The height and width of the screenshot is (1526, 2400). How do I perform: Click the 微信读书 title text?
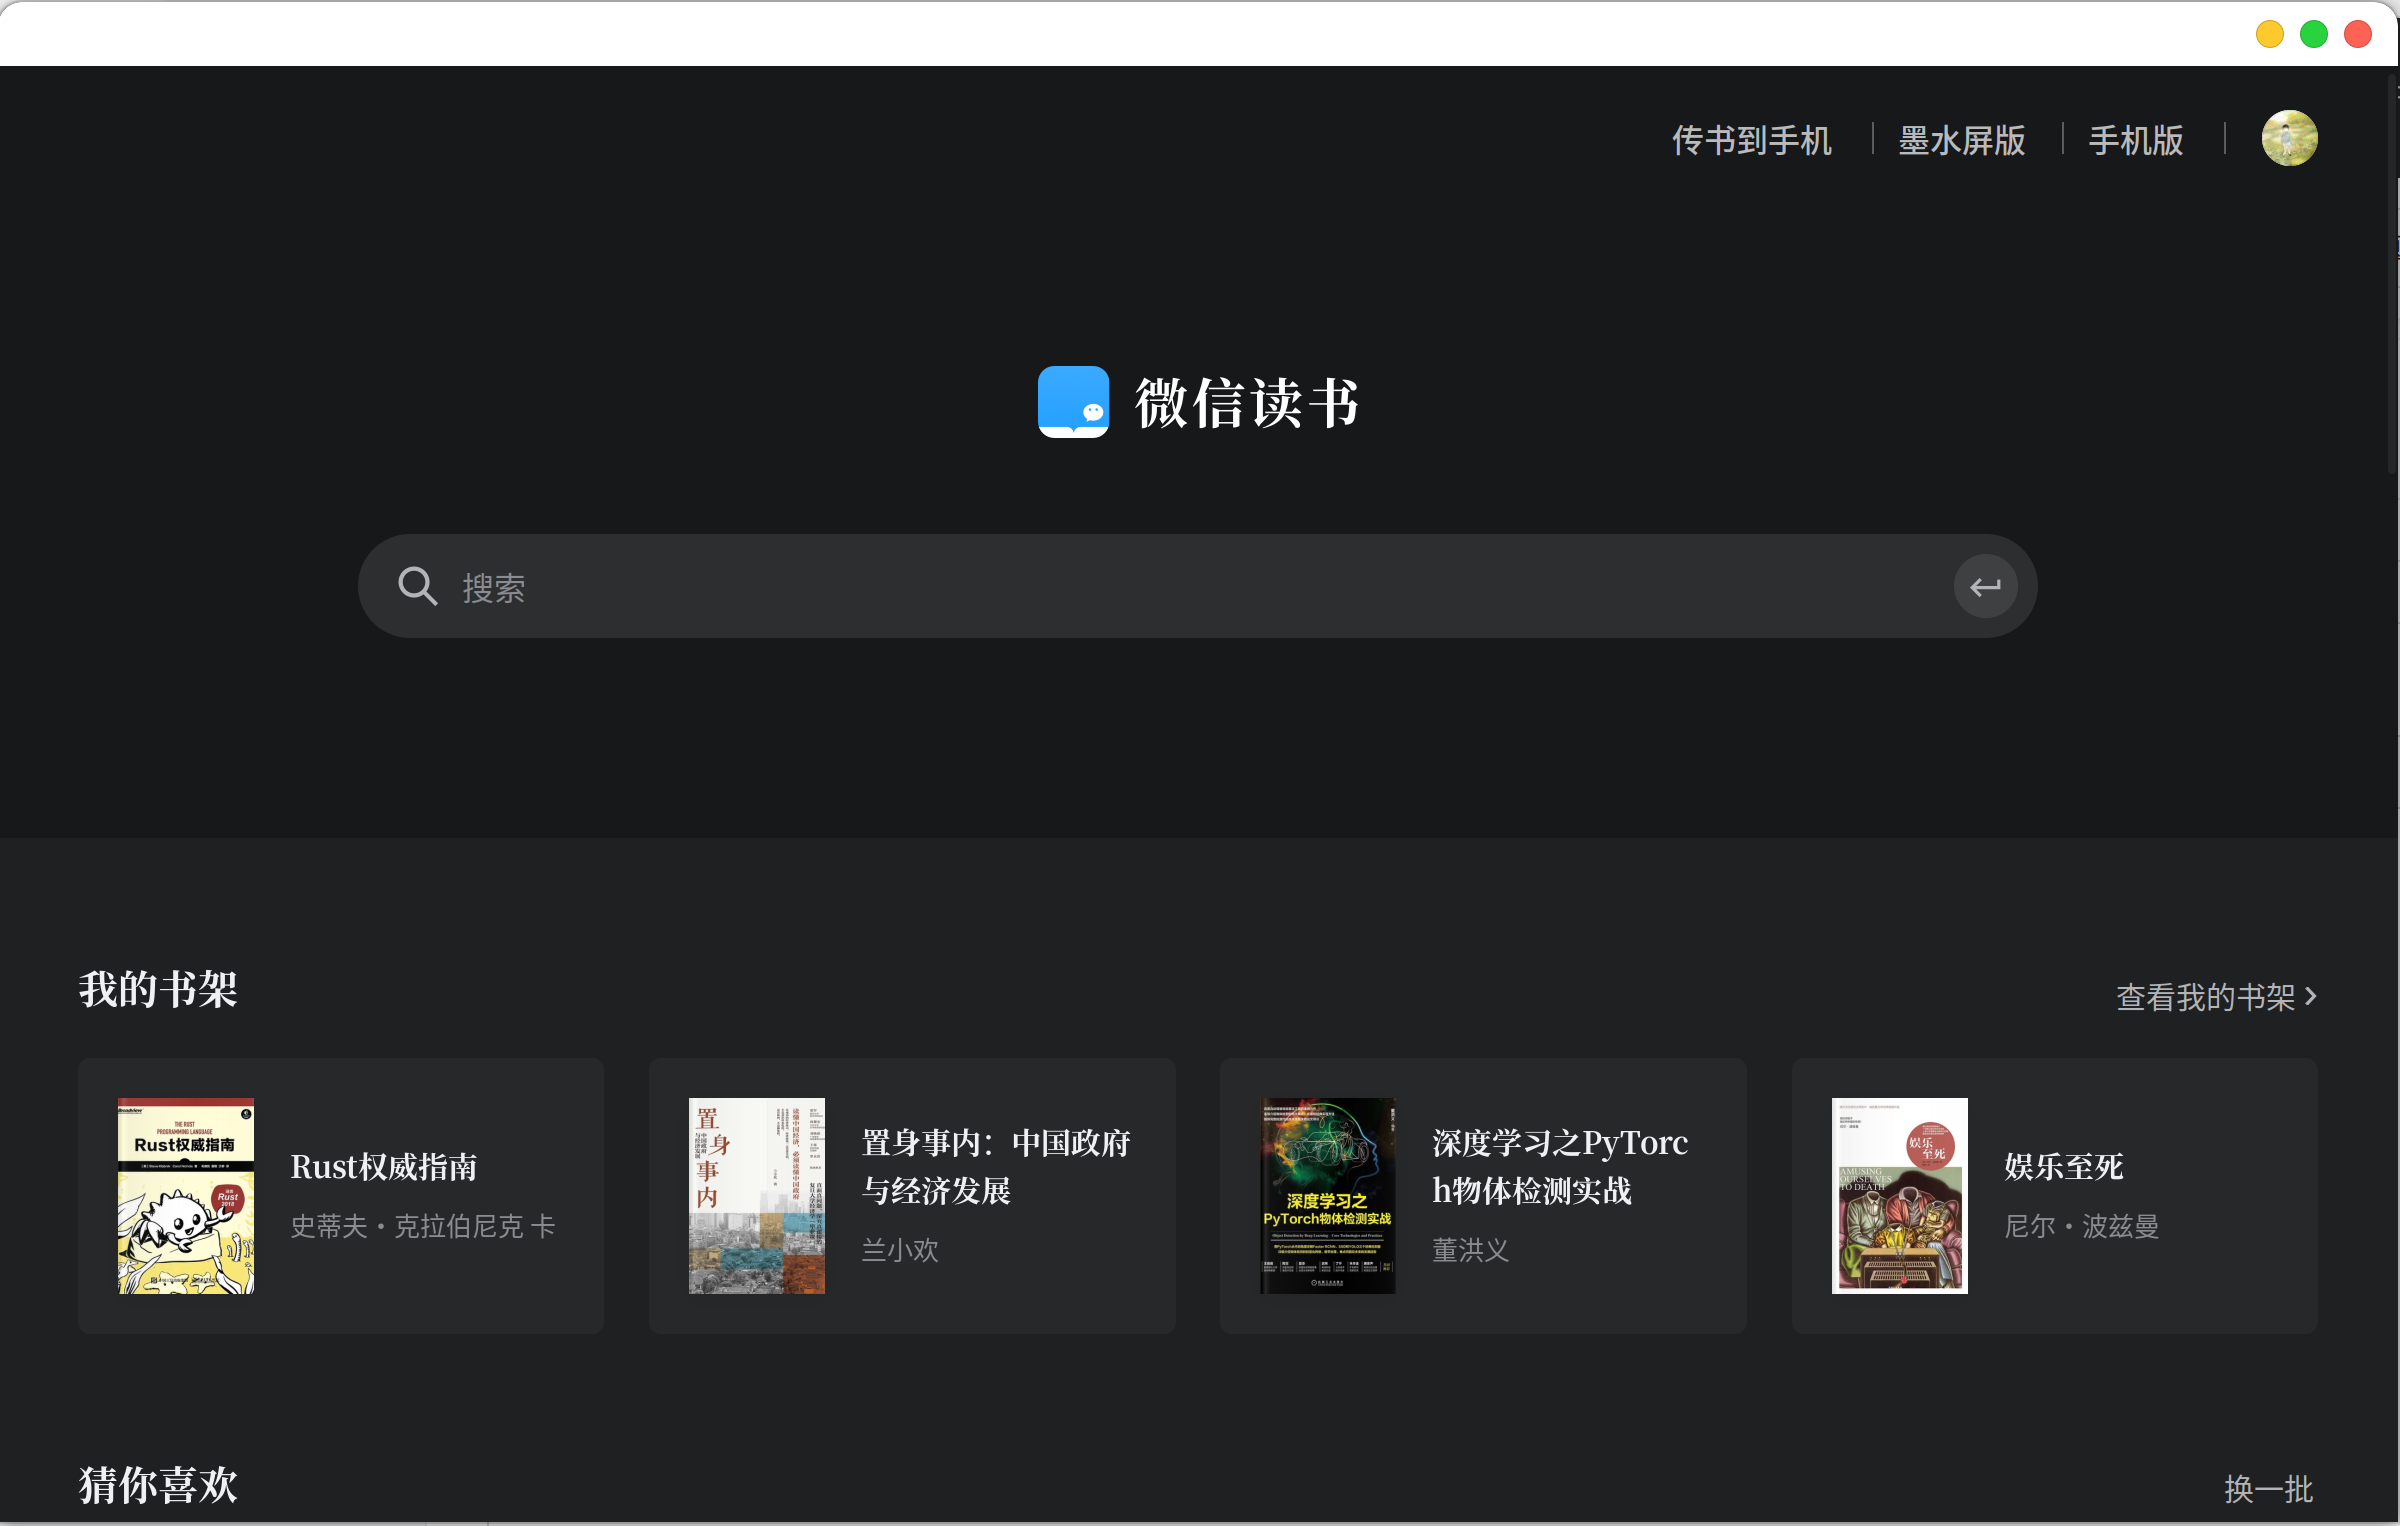tap(1247, 403)
